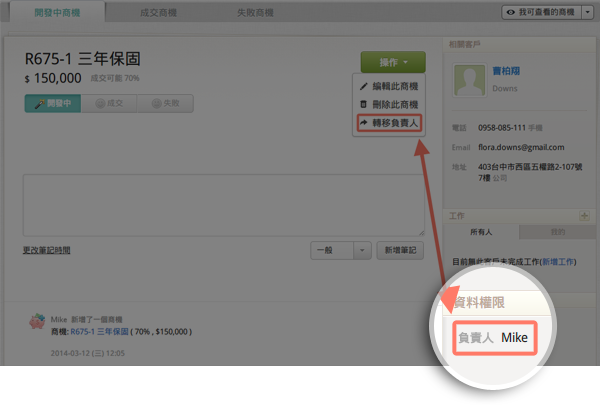The image size is (600, 405).
Task: Choose 轉移負責人 from the menu
Action: tap(390, 123)
